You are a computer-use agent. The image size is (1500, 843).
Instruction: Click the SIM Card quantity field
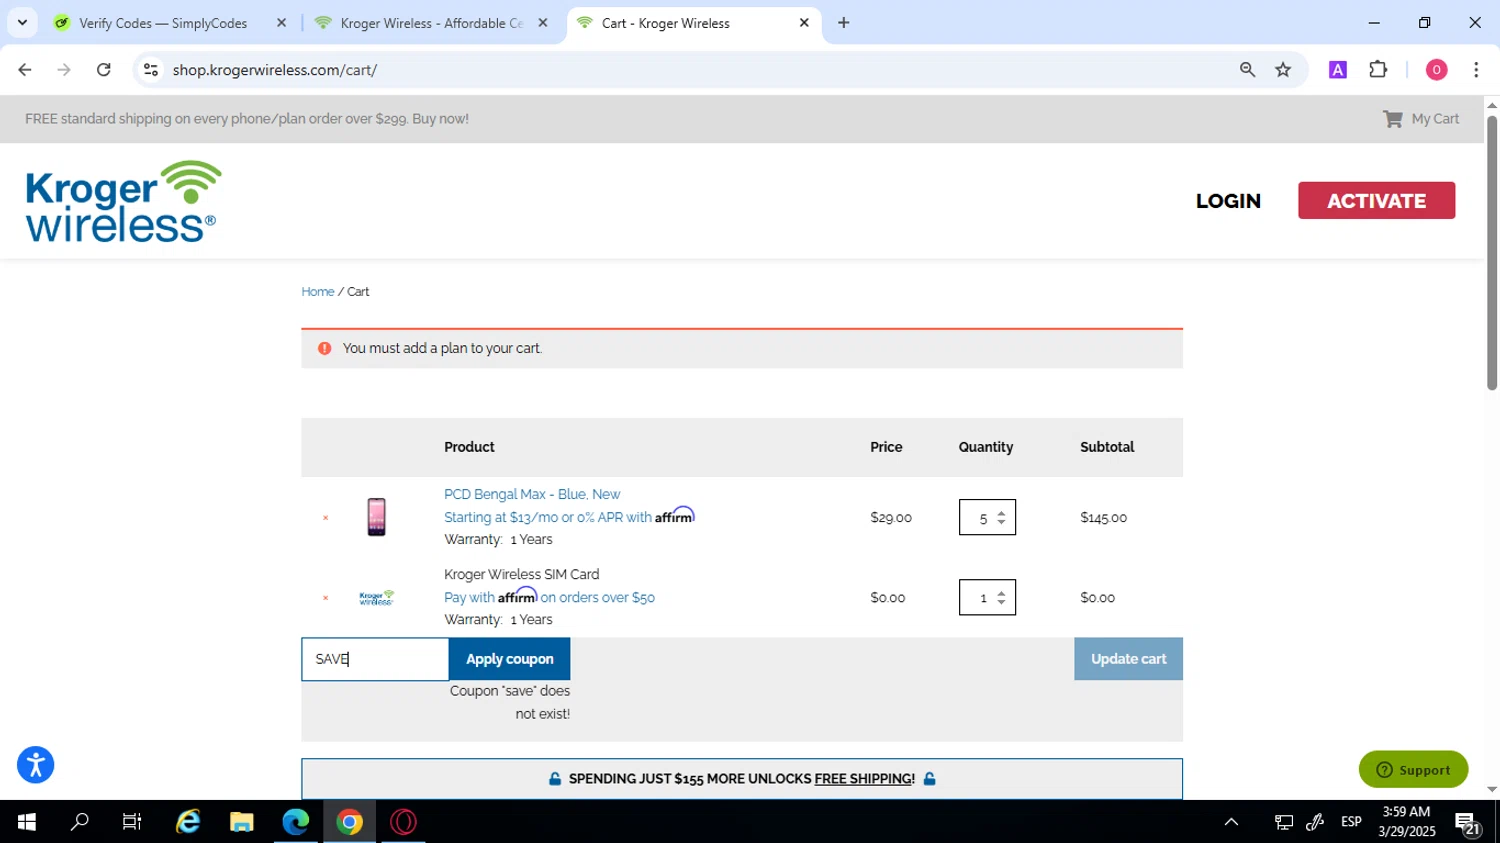(x=987, y=597)
